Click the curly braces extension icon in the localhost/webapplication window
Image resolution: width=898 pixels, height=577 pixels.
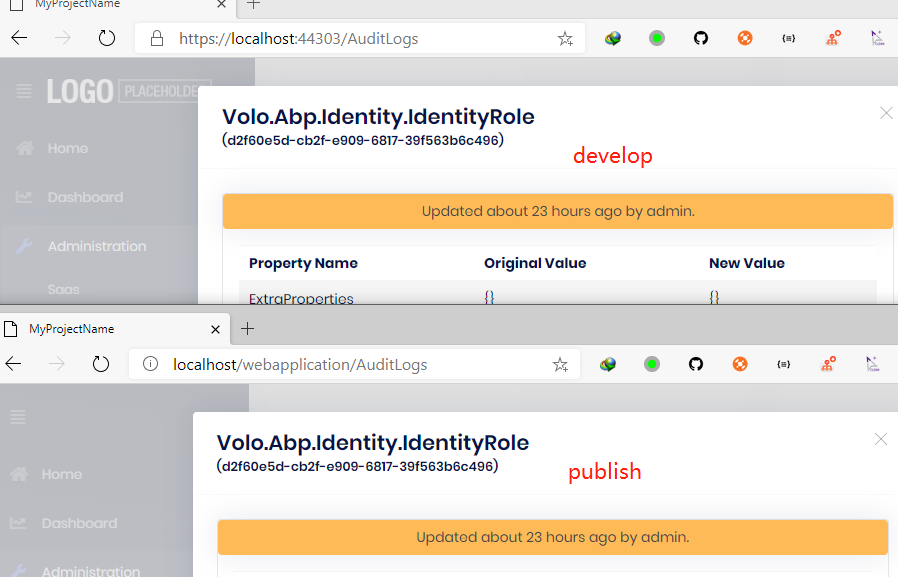coord(783,364)
